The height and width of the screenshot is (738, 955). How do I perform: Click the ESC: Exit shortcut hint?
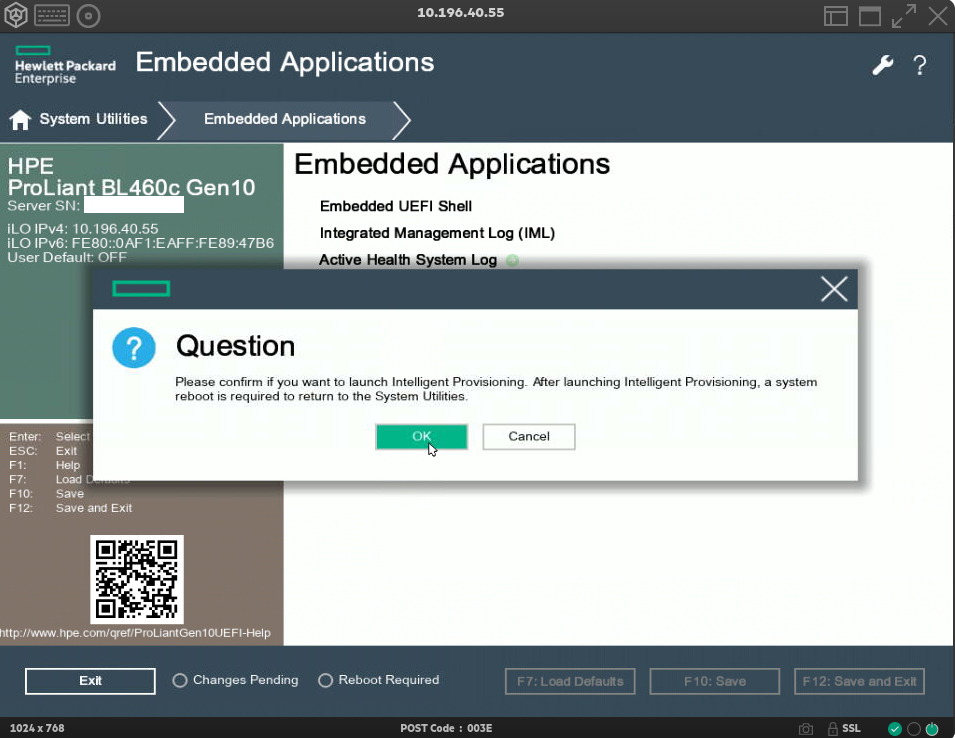coord(43,451)
